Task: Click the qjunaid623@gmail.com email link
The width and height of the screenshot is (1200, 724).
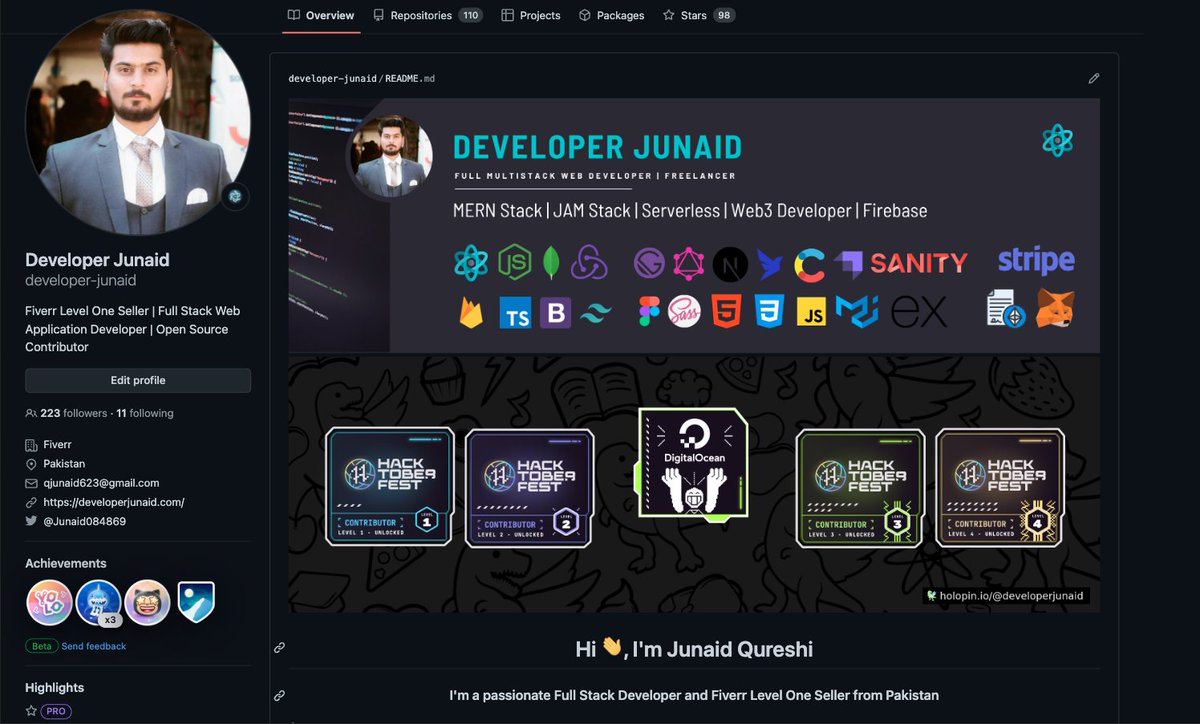Action: 101,484
